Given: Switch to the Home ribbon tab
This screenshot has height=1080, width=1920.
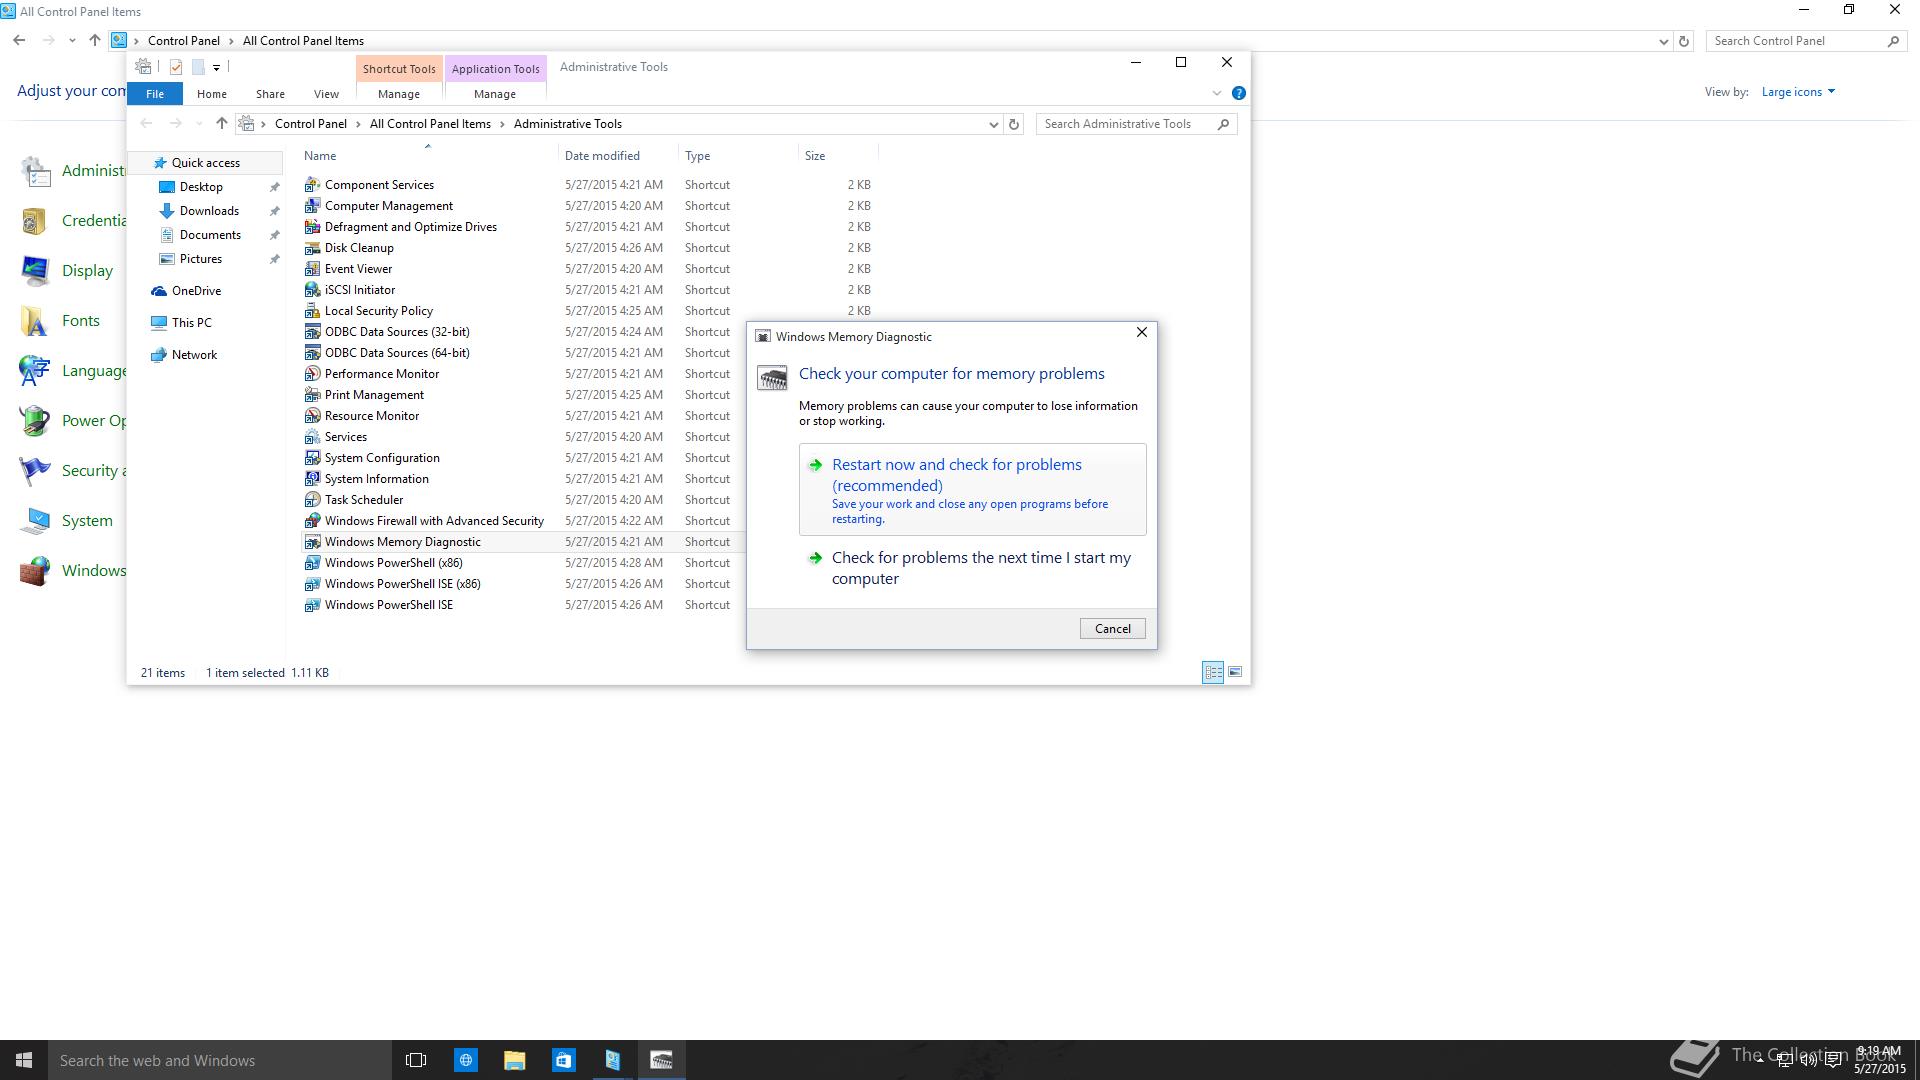Looking at the screenshot, I should (212, 94).
